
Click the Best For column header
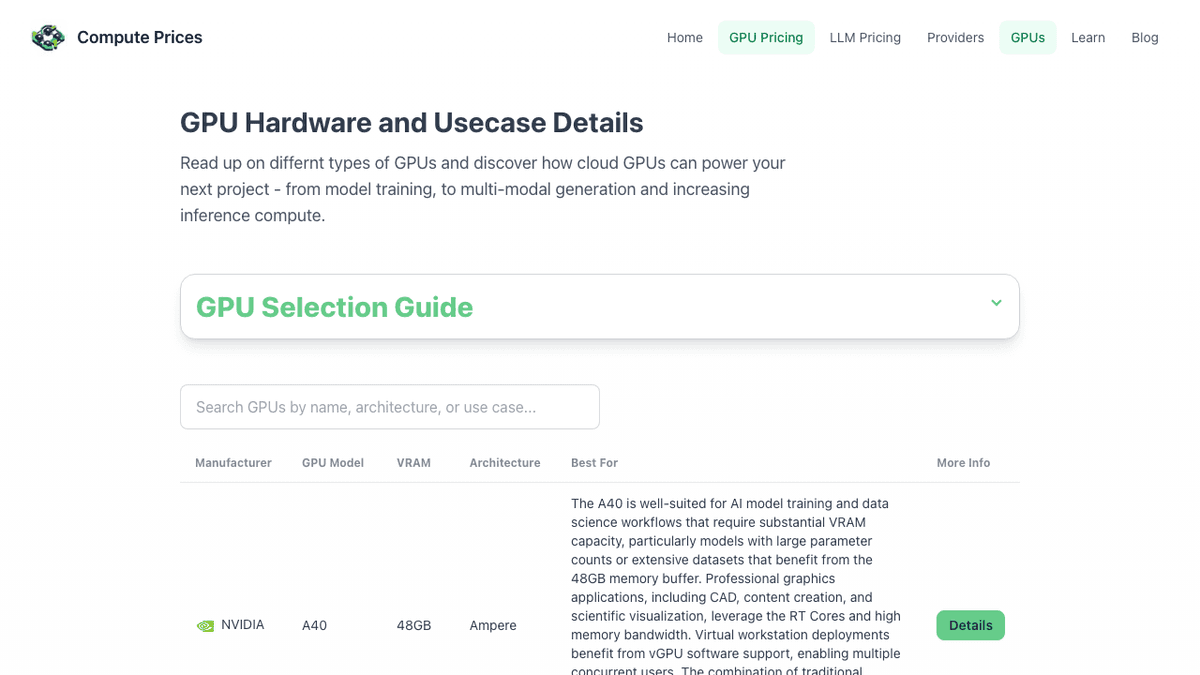(594, 463)
